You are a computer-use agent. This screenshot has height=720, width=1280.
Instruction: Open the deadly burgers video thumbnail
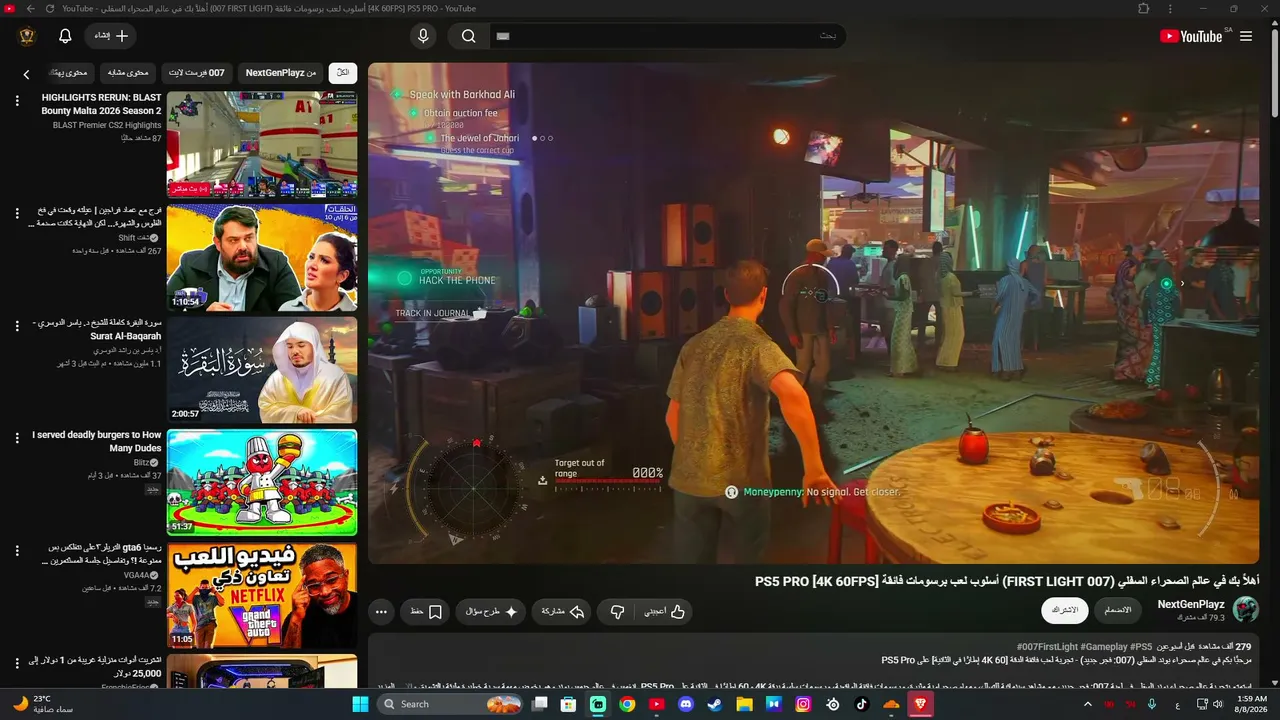[262, 483]
